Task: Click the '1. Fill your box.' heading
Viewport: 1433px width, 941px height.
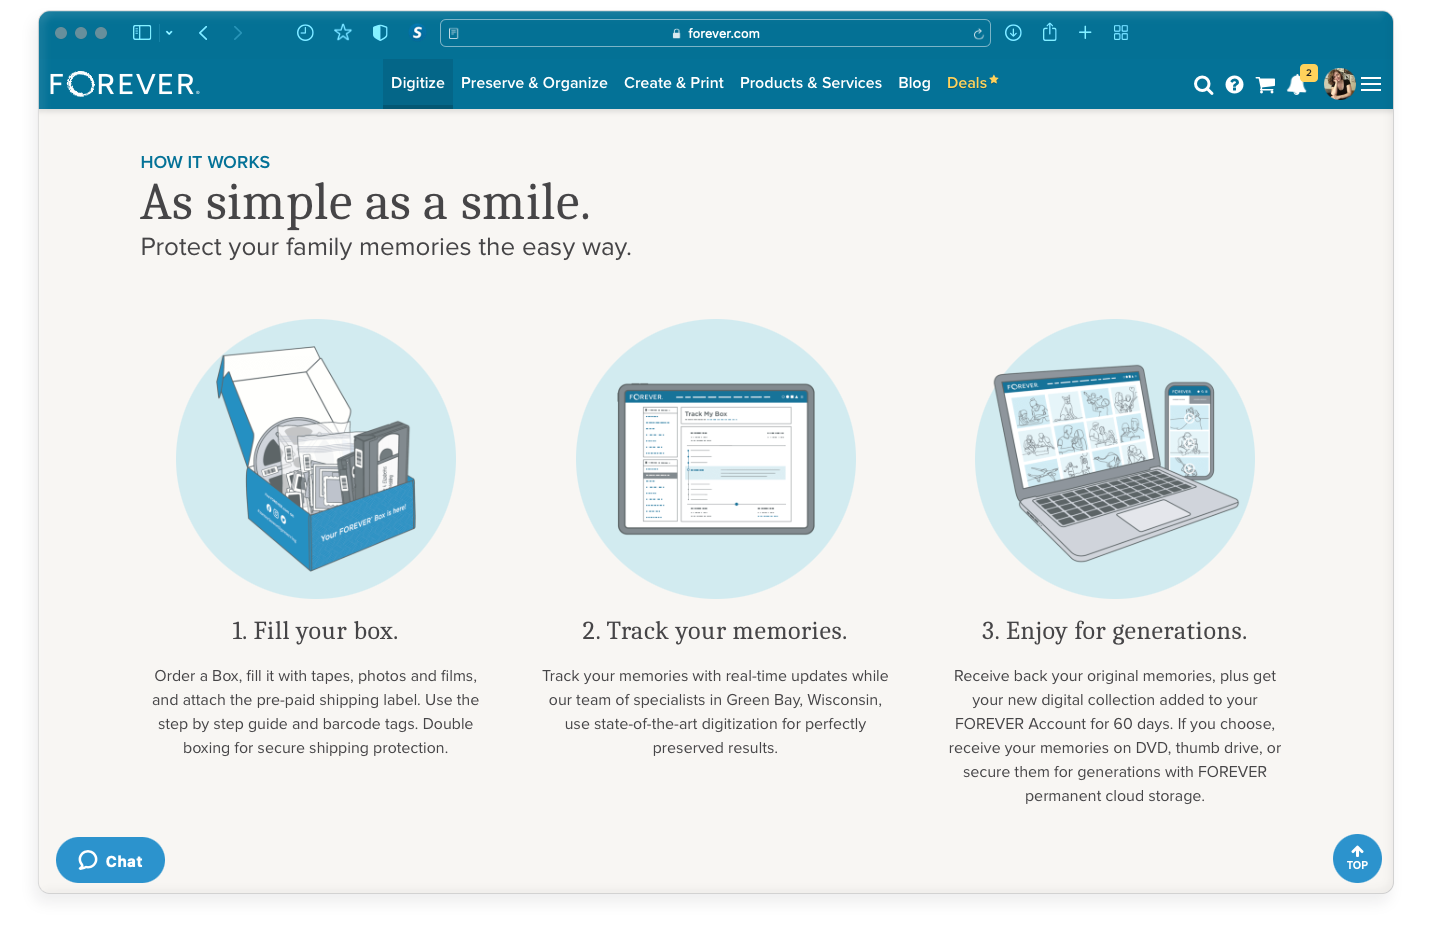Action: (x=315, y=631)
